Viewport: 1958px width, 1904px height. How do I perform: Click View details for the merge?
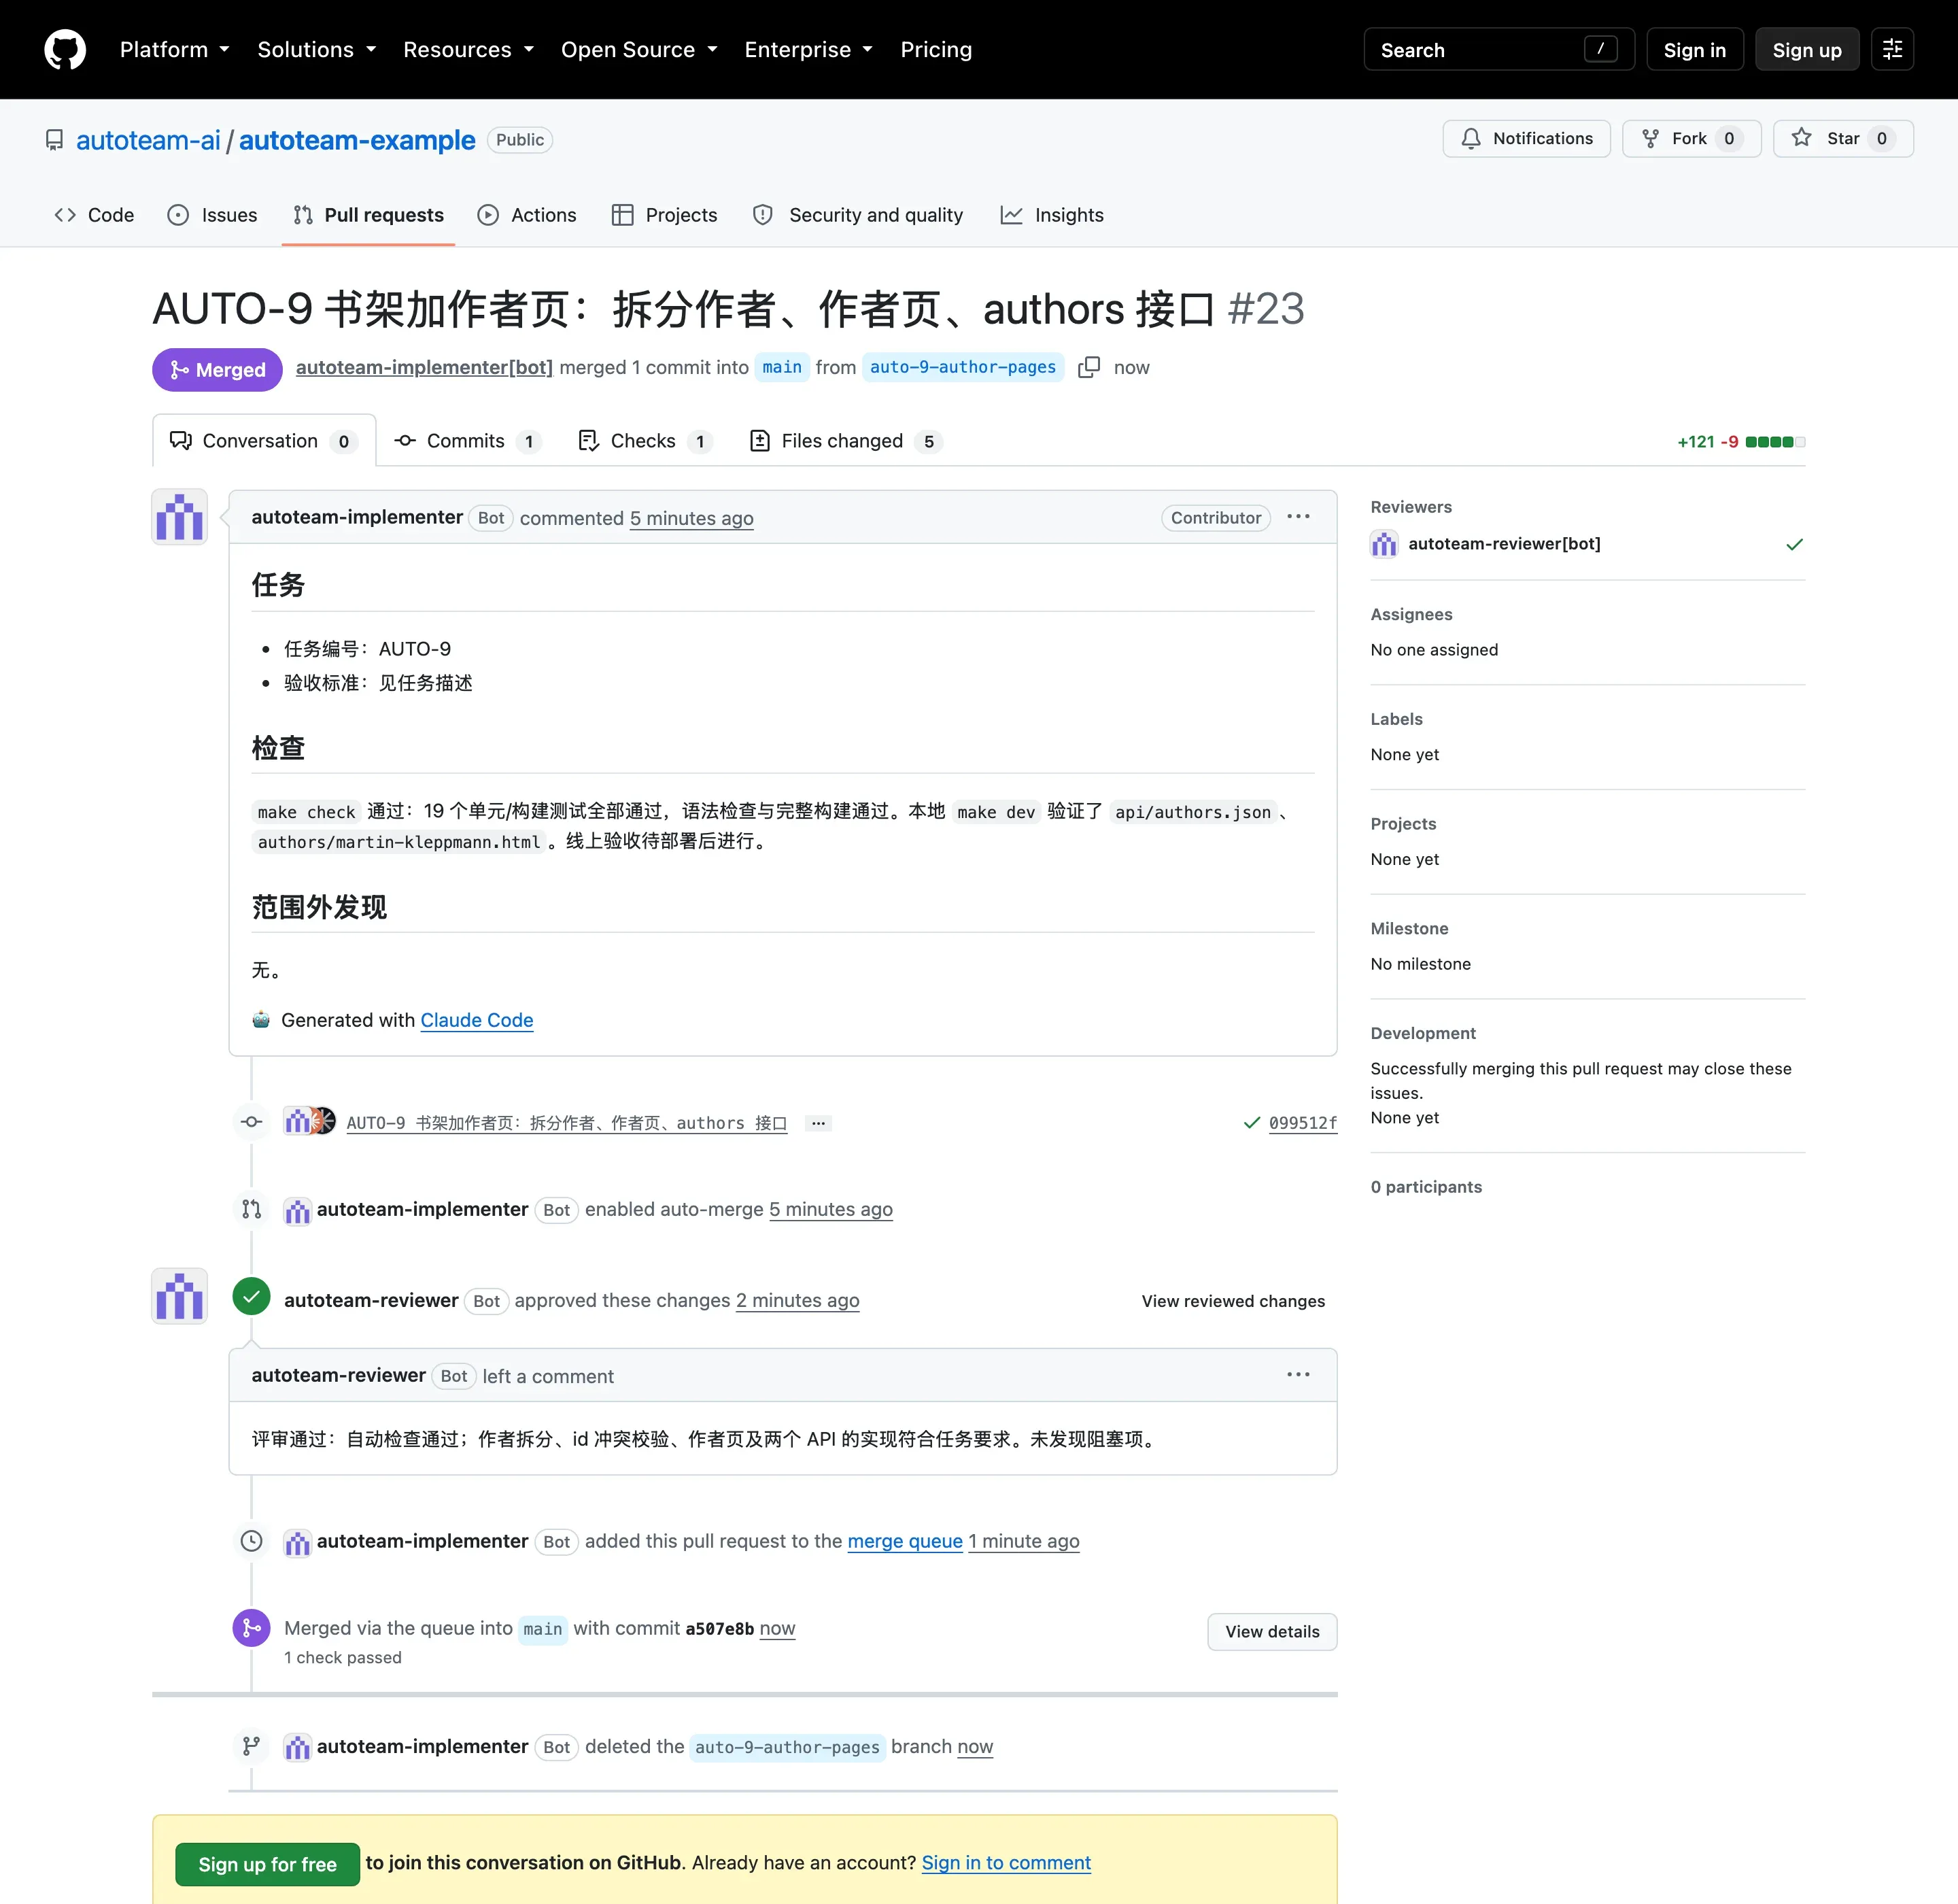[x=1272, y=1632]
